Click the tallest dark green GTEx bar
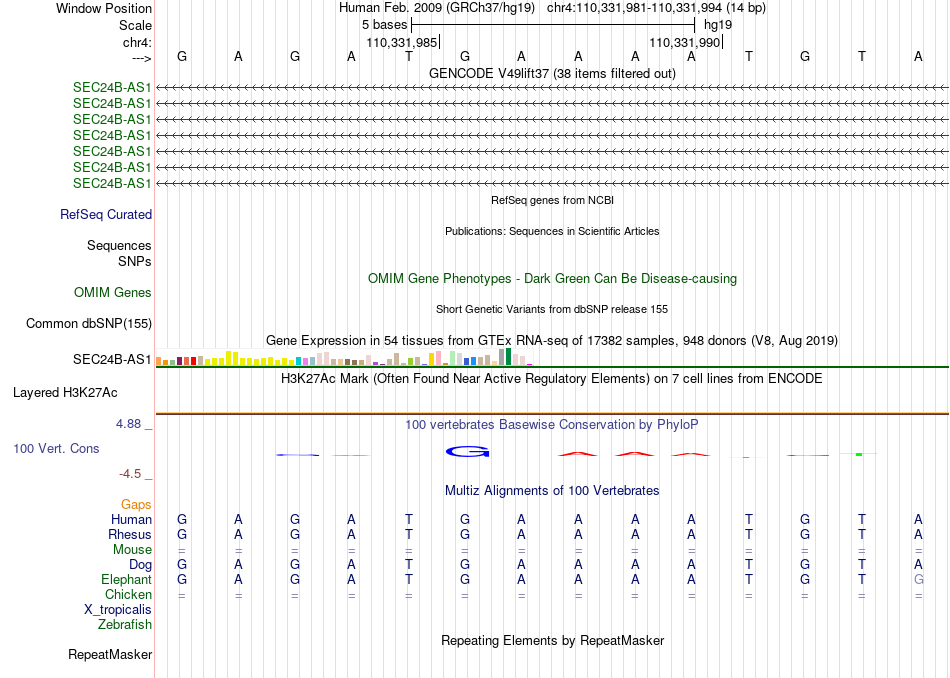Image resolution: width=950 pixels, height=678 pixels. (508, 357)
